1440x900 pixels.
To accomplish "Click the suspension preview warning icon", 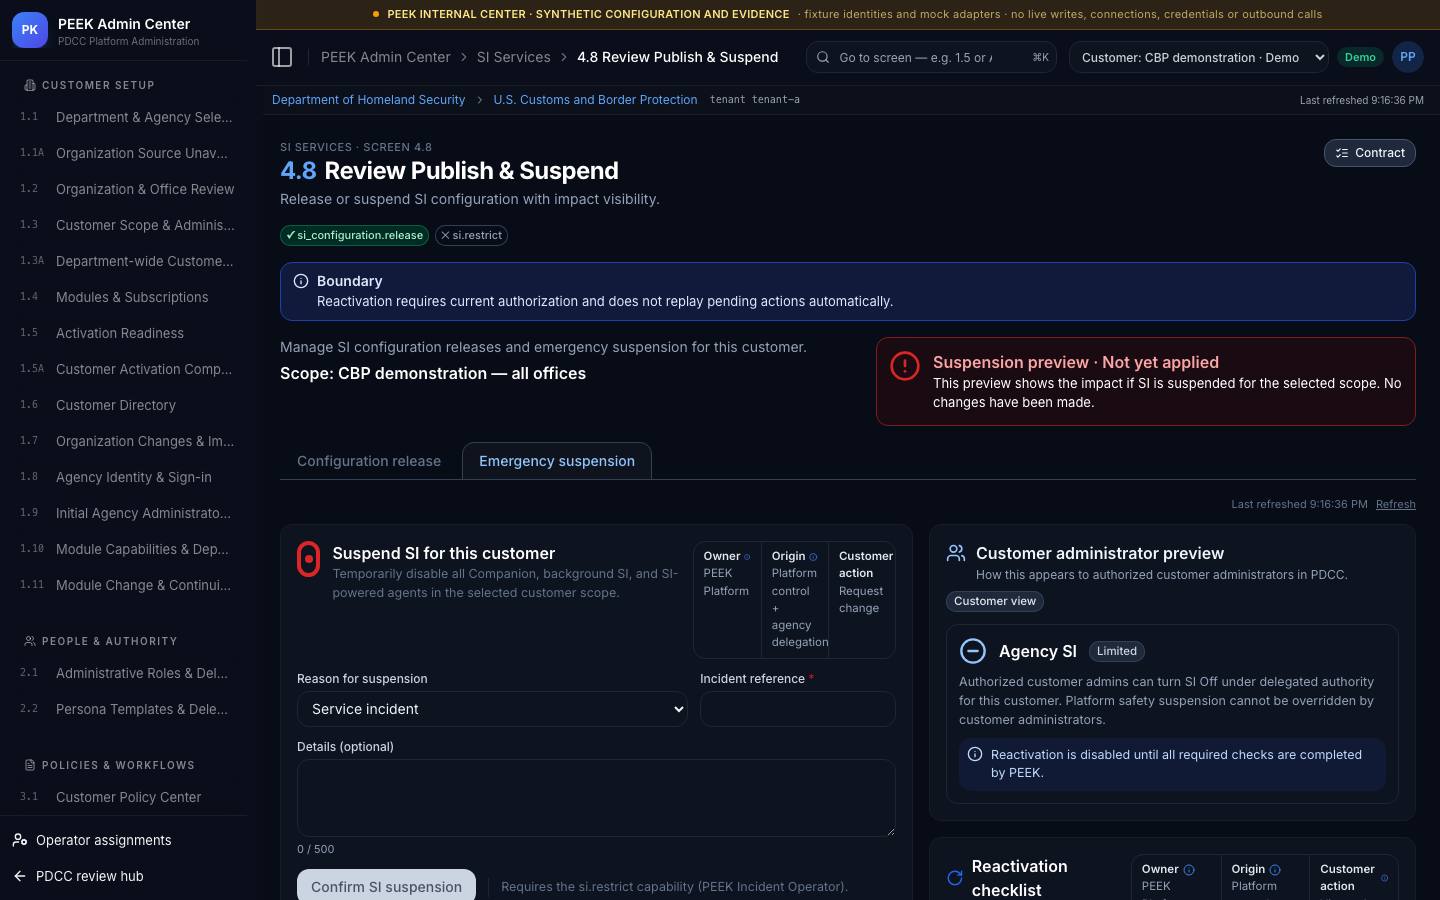I will [x=905, y=366].
